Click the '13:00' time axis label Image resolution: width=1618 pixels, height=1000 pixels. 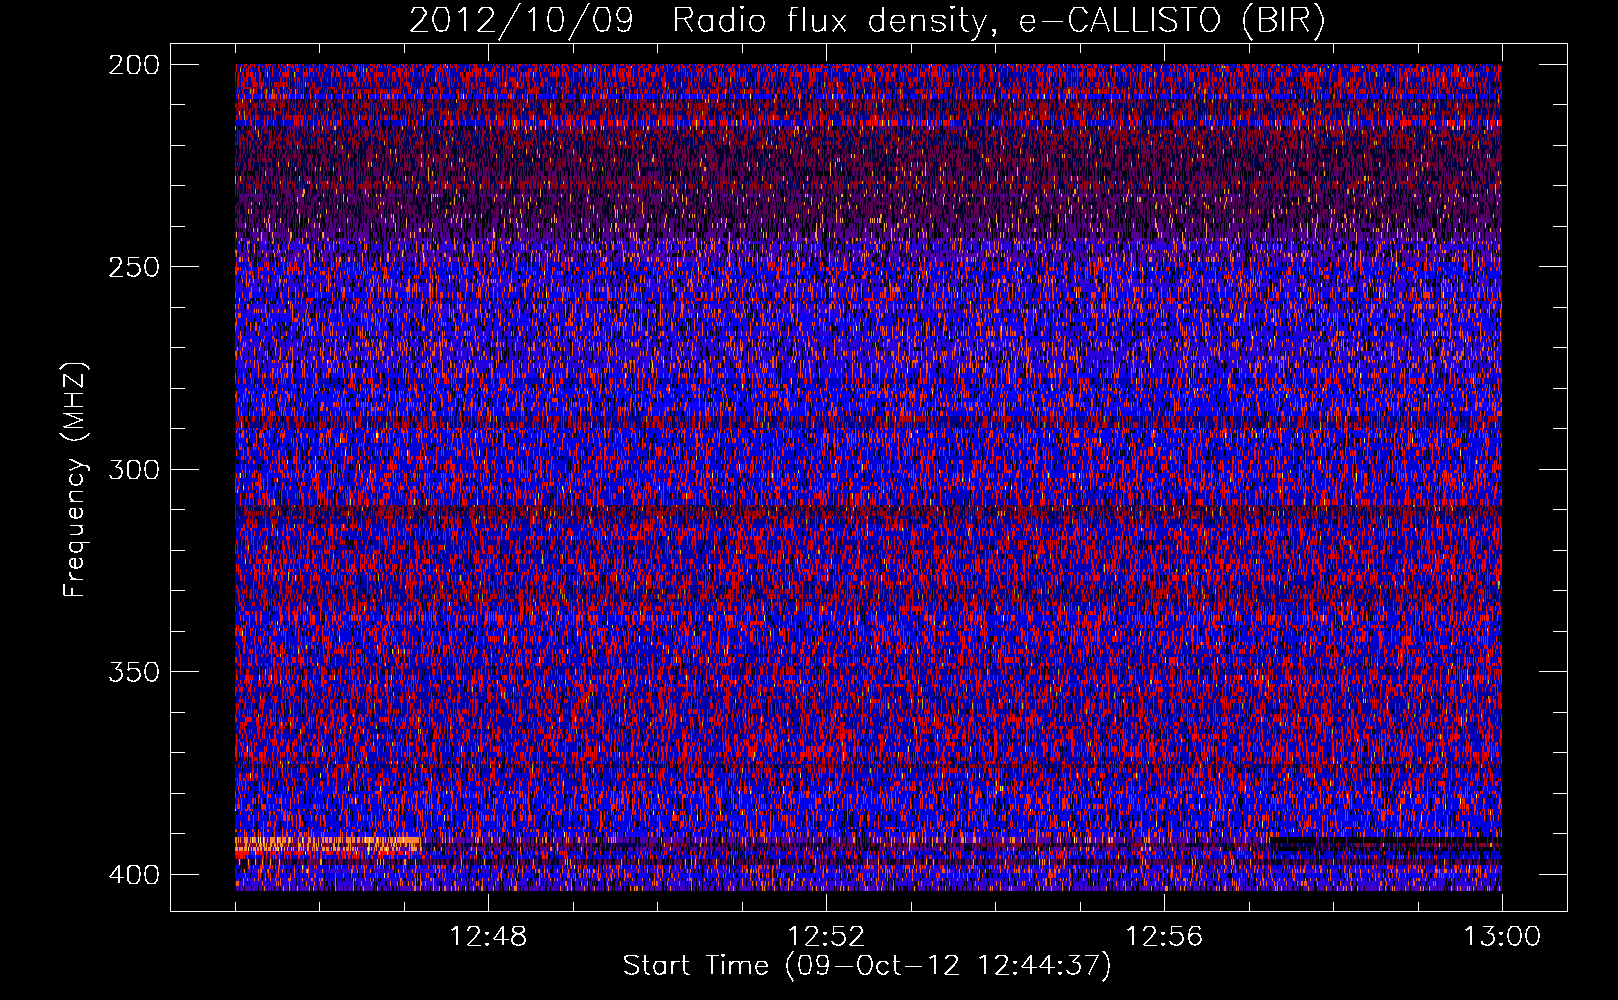click(1502, 937)
